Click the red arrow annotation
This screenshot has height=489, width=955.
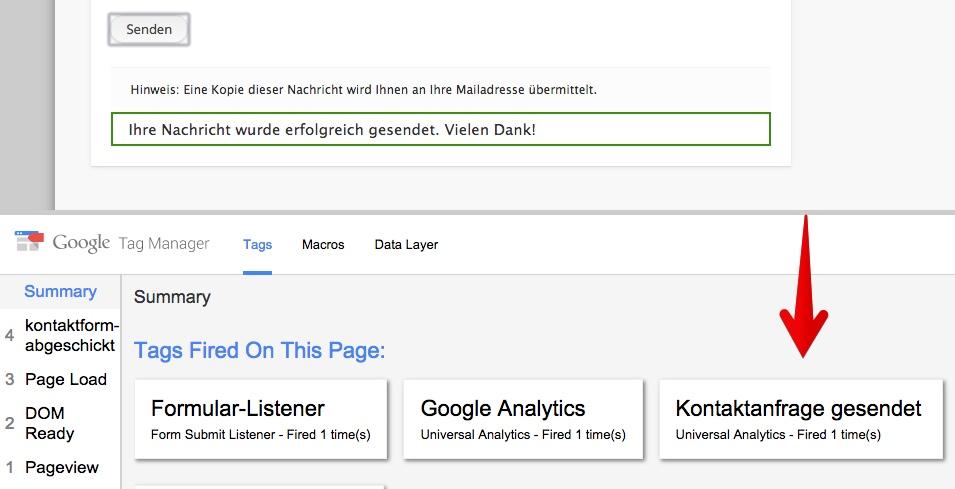[x=804, y=286]
